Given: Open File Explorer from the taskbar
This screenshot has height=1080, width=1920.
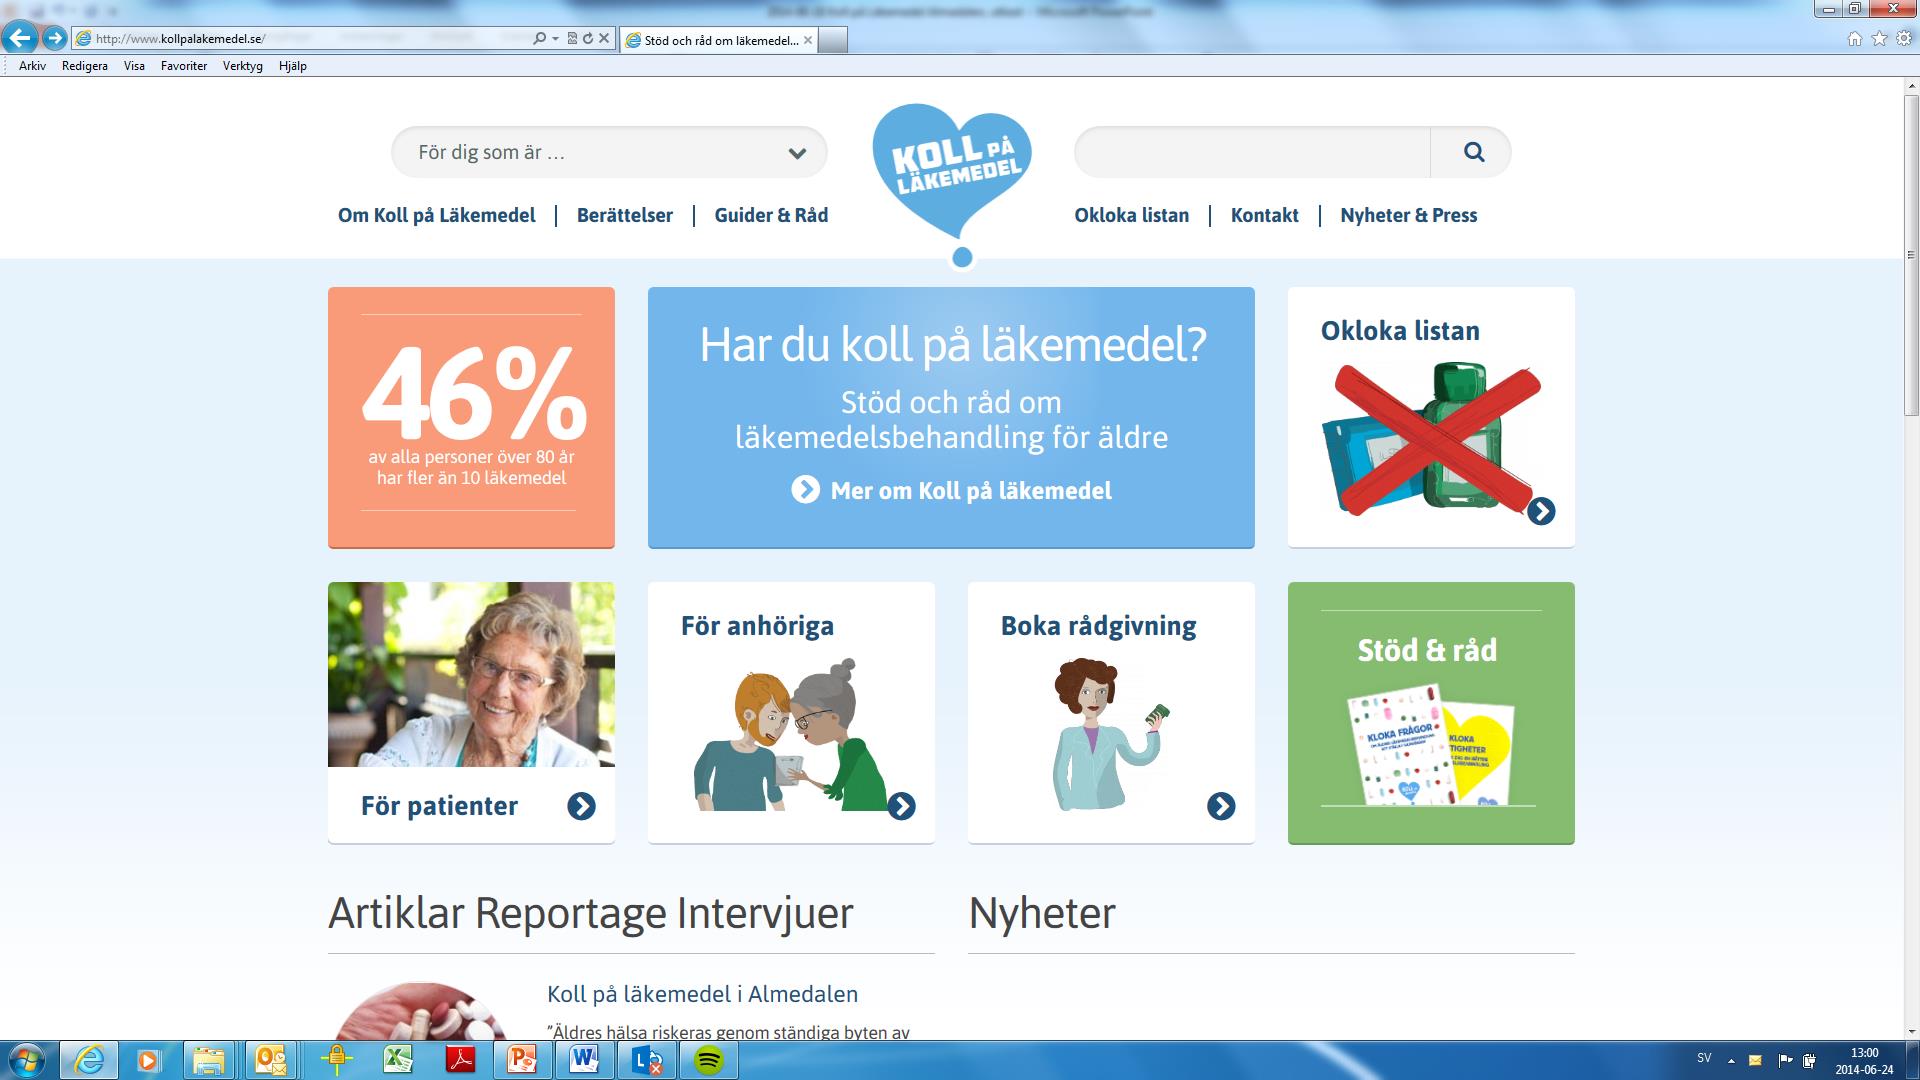Looking at the screenshot, I should [x=209, y=1059].
